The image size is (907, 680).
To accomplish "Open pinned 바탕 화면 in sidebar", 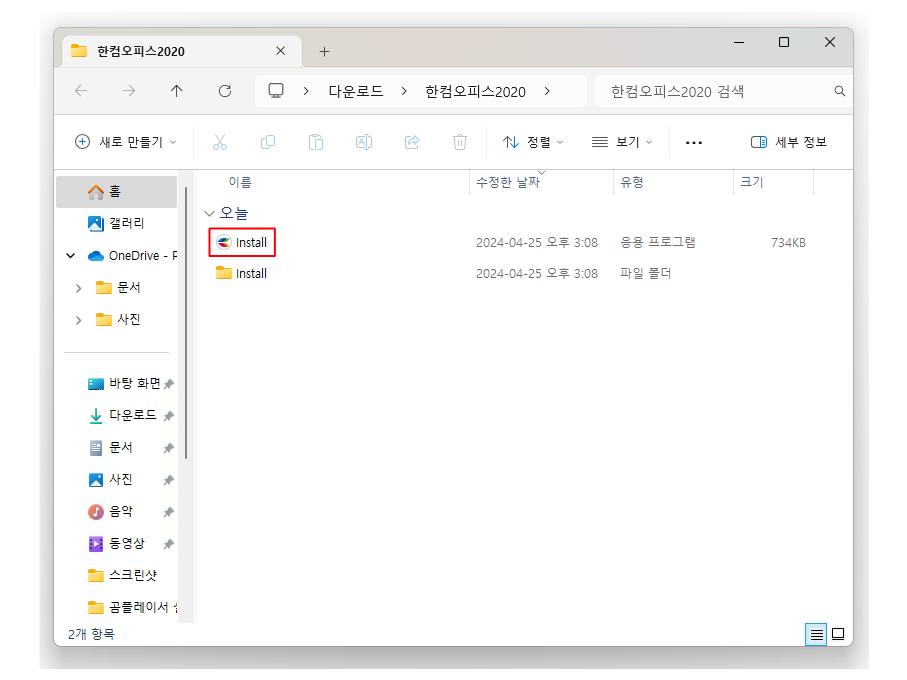I will click(124, 383).
